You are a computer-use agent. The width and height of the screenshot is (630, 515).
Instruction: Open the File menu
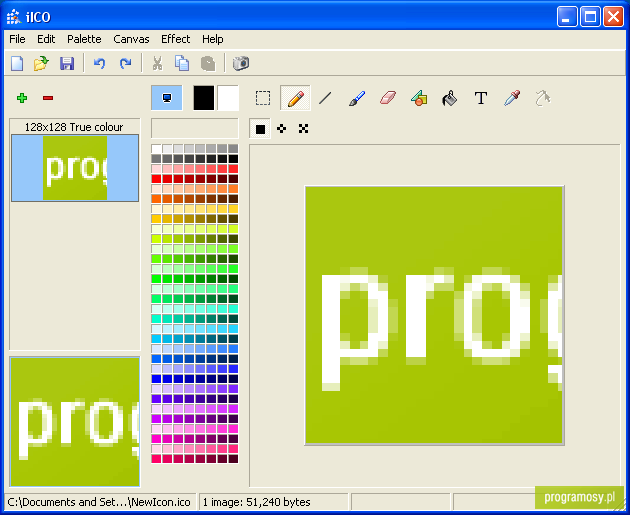click(x=17, y=39)
